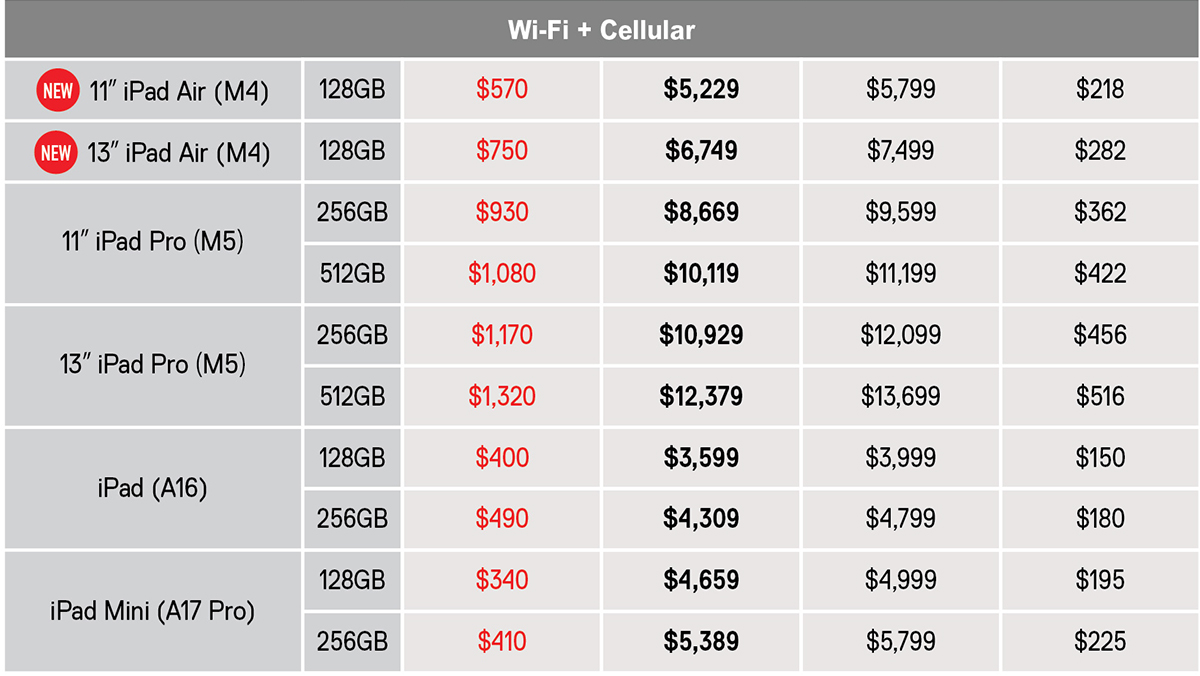Click the $13,699 original price
The image size is (1200, 676).
pyautogui.click(x=901, y=397)
